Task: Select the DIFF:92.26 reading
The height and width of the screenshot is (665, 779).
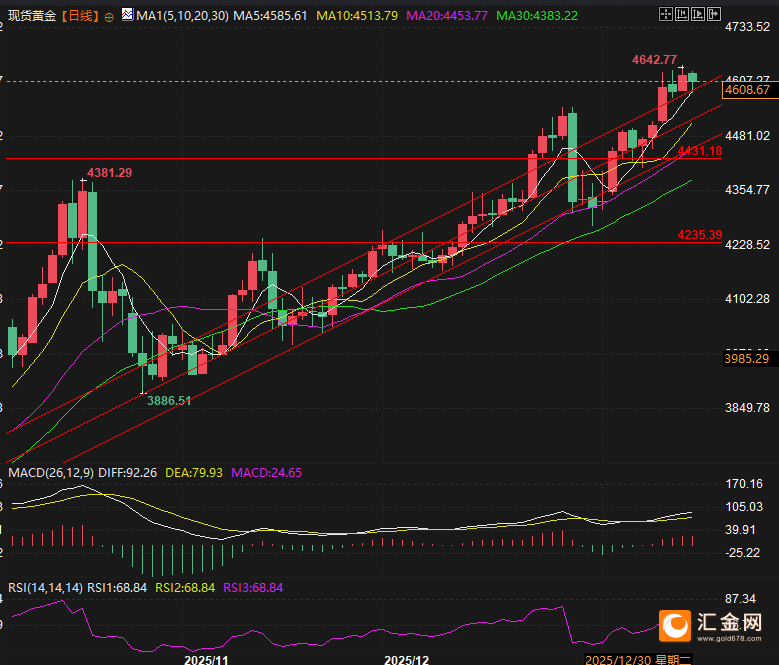Action: pyautogui.click(x=128, y=472)
